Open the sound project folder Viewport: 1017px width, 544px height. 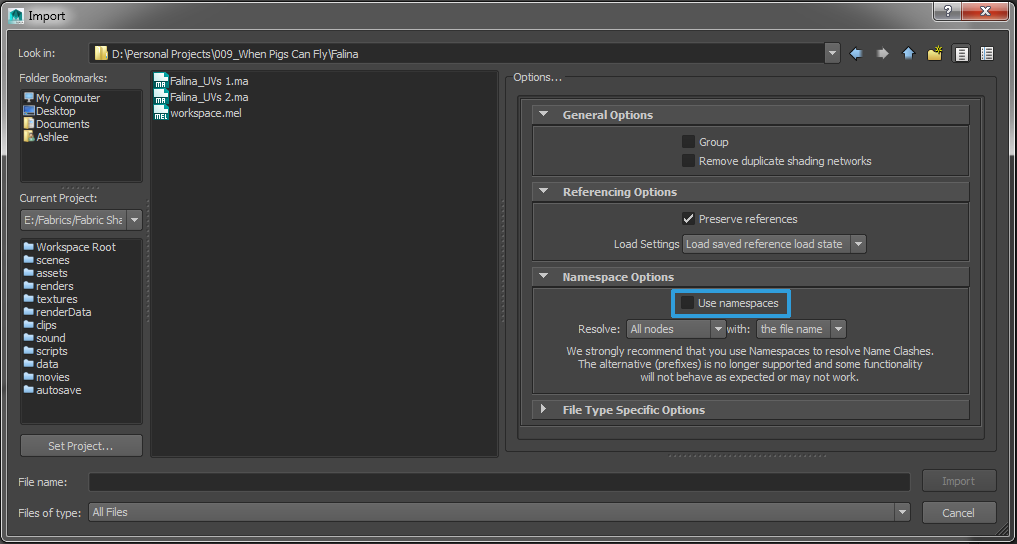click(44, 338)
